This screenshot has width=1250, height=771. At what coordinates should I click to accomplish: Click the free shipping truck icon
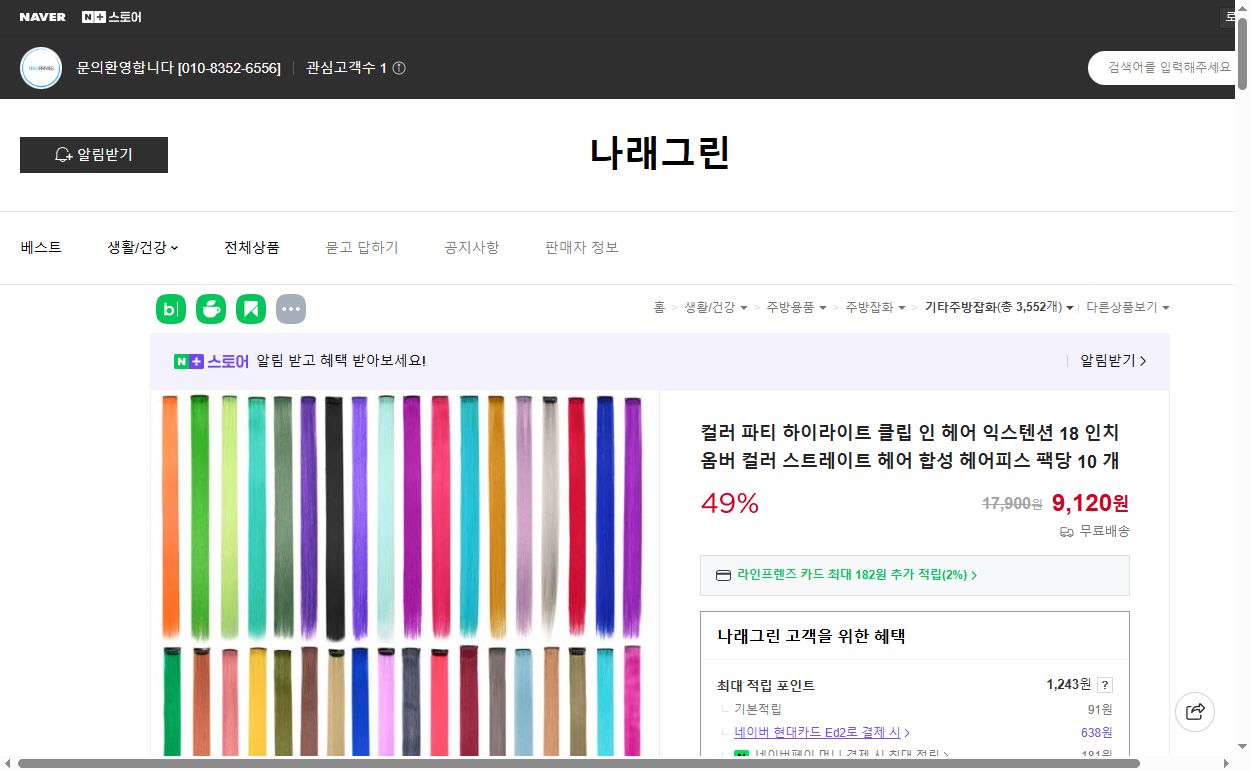coord(1066,531)
